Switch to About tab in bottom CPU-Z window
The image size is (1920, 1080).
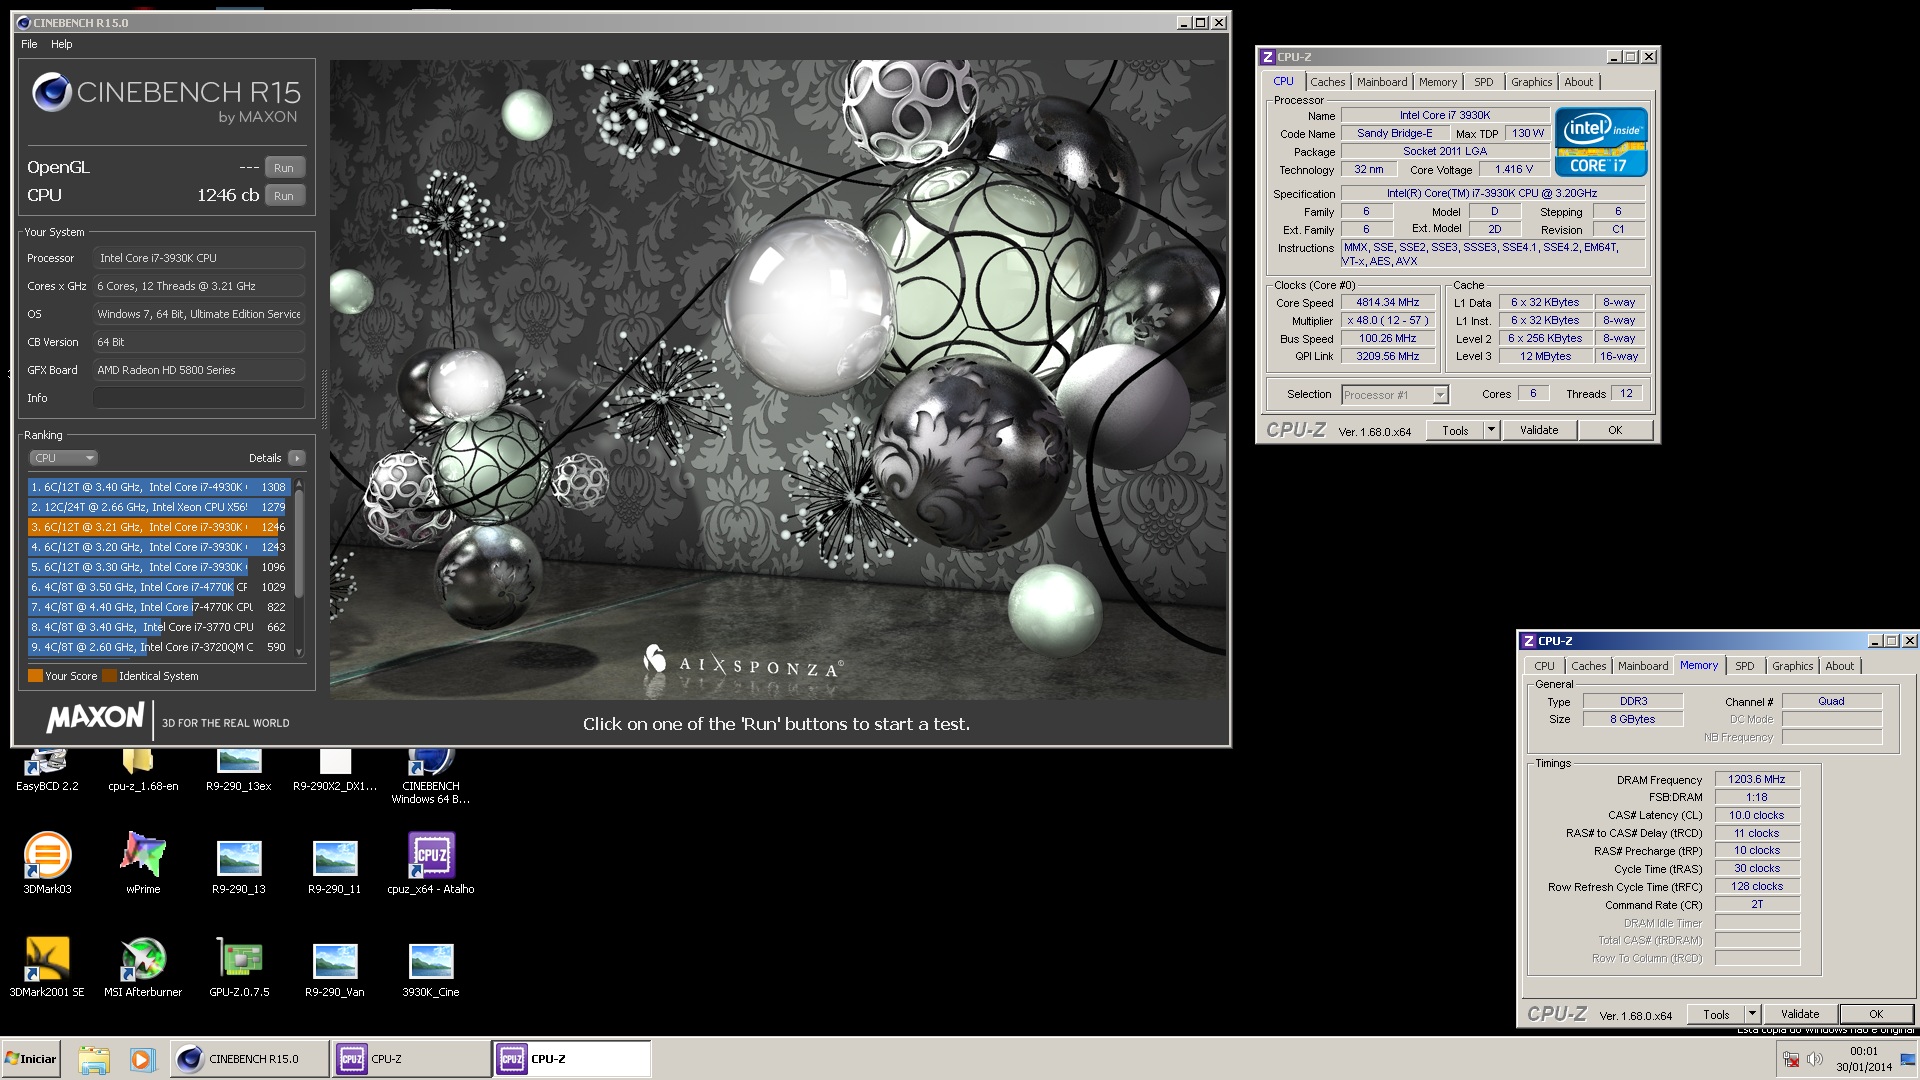pyautogui.click(x=1840, y=666)
